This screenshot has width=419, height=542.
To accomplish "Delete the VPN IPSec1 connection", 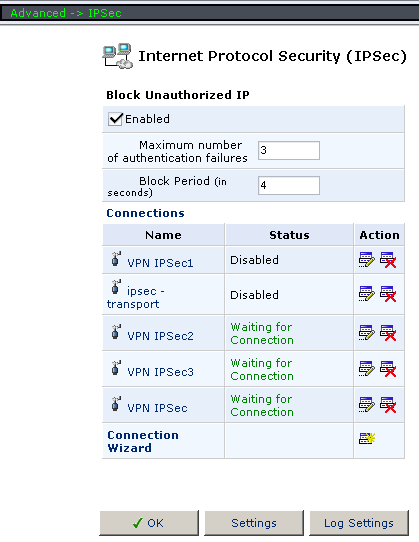I will (x=388, y=260).
